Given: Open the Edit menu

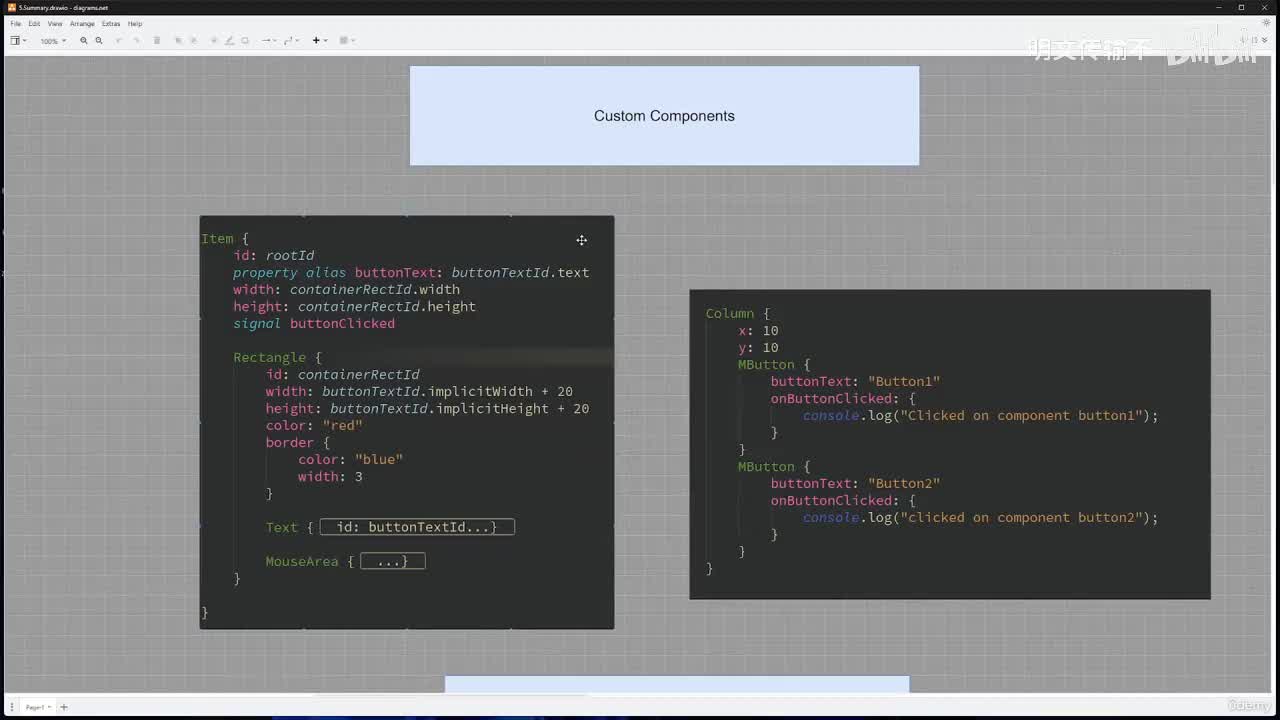Looking at the screenshot, I should pyautogui.click(x=34, y=24).
